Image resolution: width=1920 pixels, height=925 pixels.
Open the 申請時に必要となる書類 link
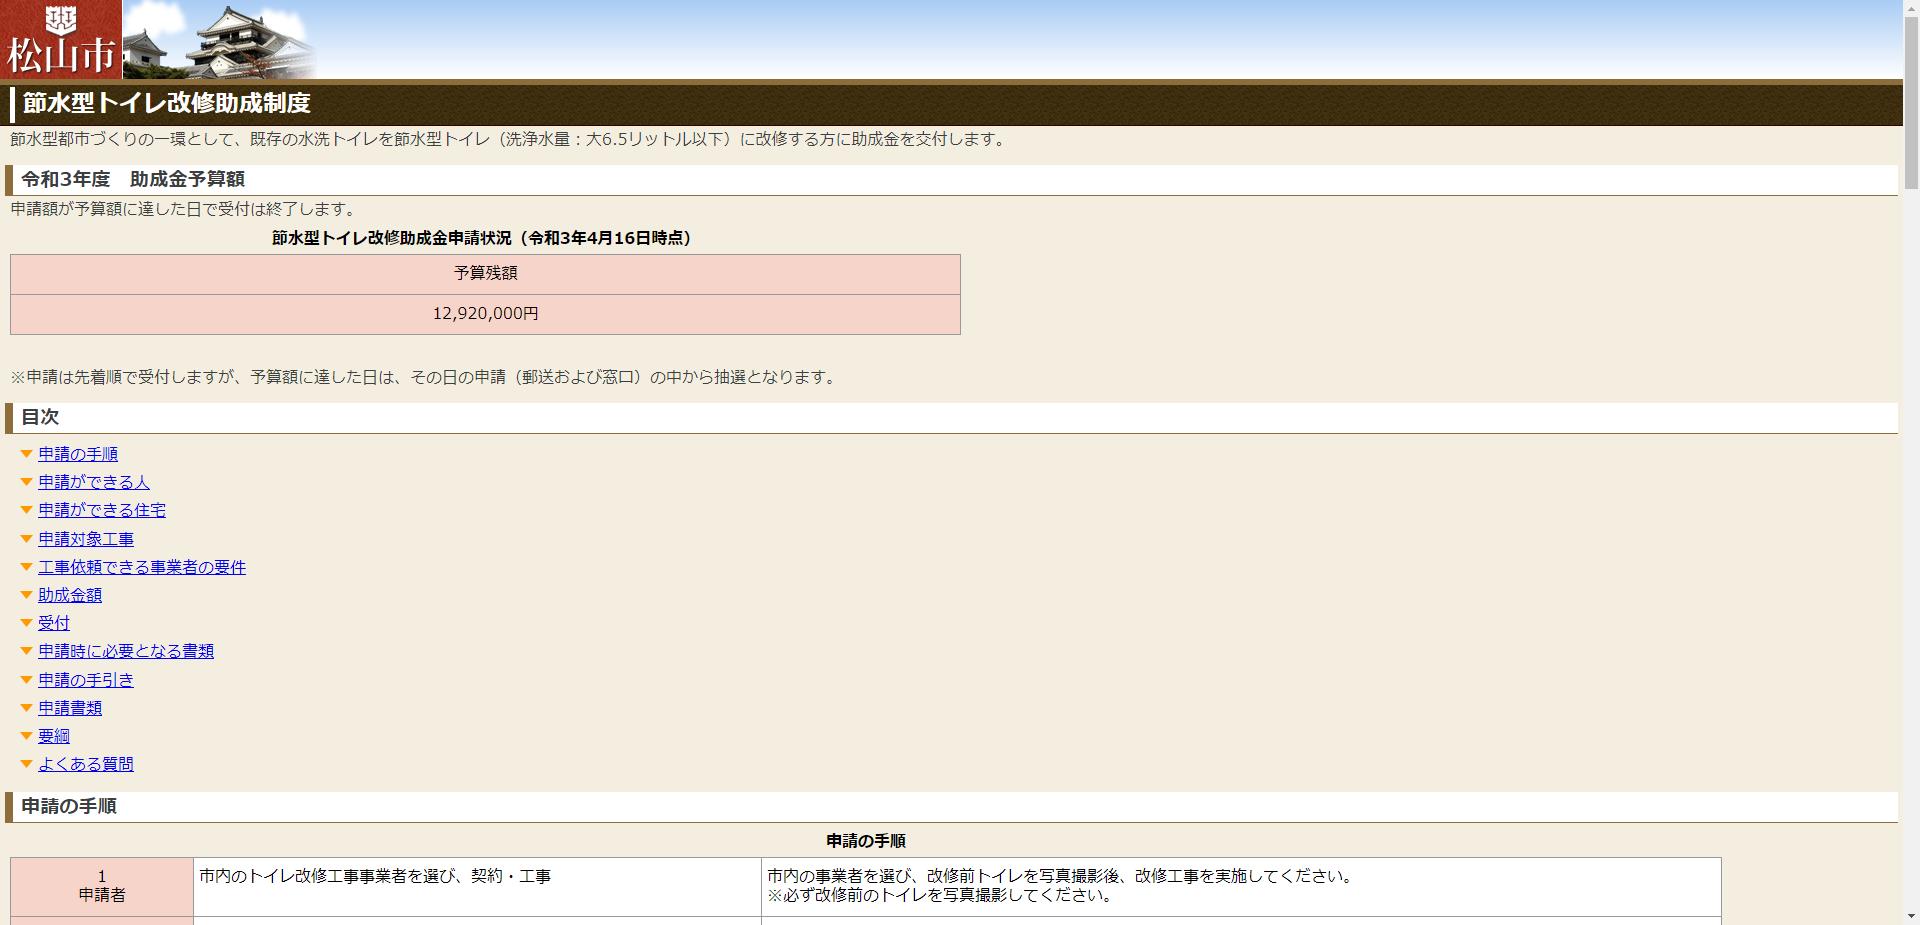pyautogui.click(x=126, y=651)
